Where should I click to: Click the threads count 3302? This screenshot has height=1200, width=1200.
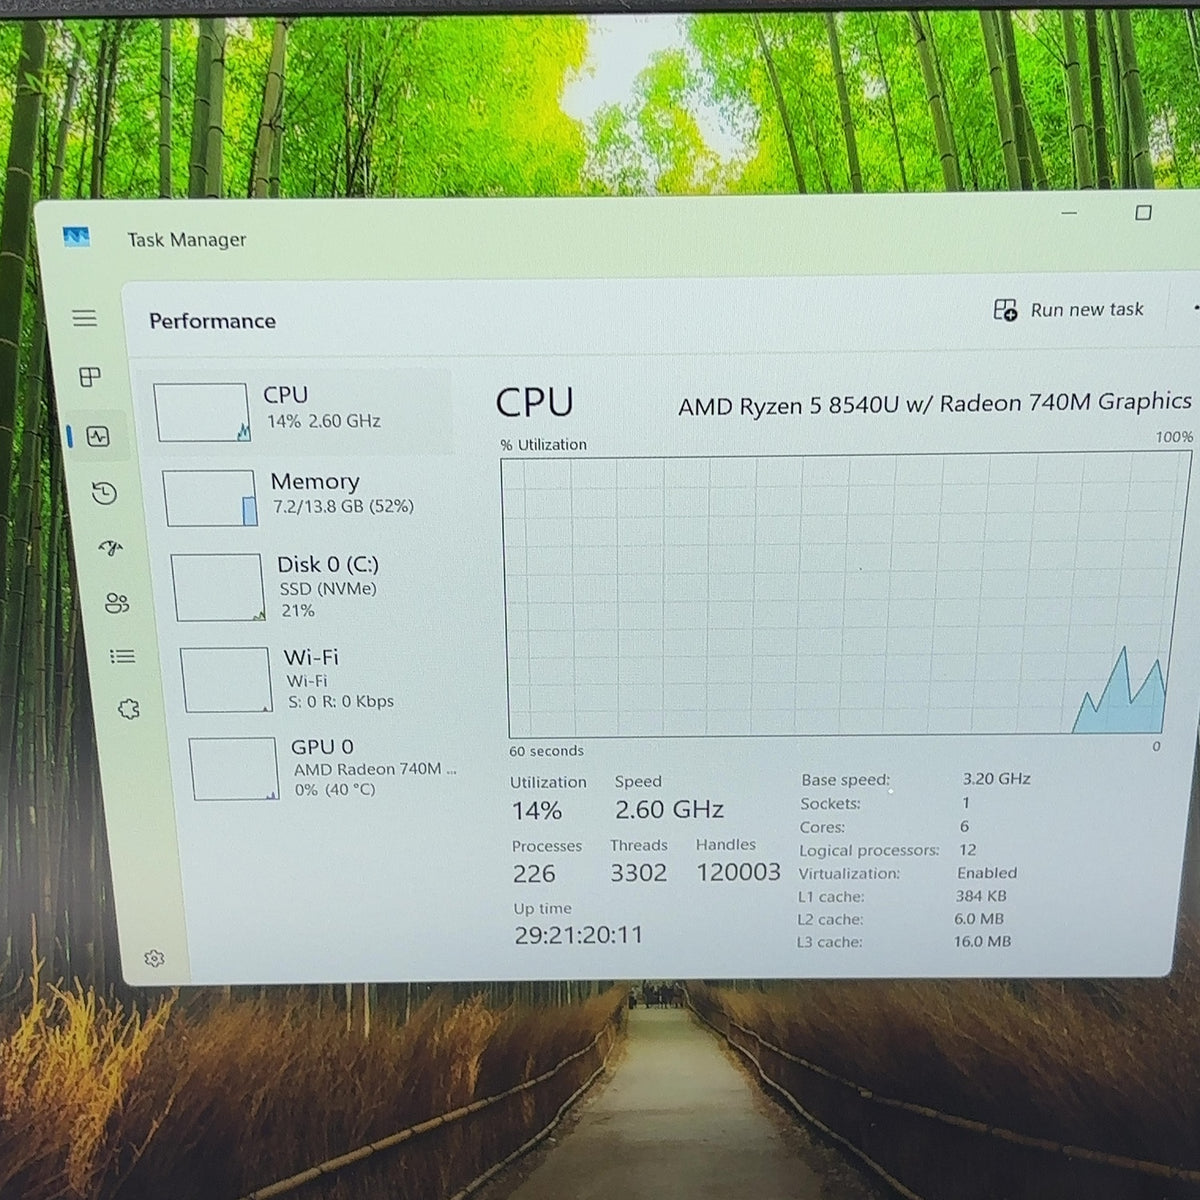point(639,873)
